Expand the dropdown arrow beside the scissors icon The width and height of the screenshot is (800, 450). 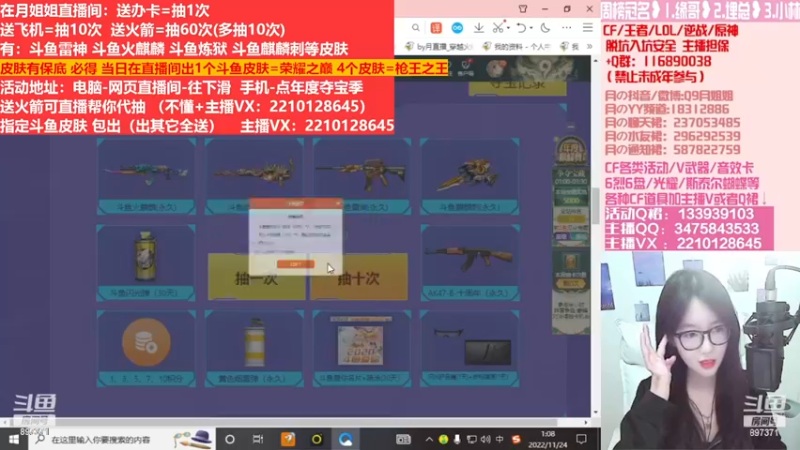coord(509,28)
